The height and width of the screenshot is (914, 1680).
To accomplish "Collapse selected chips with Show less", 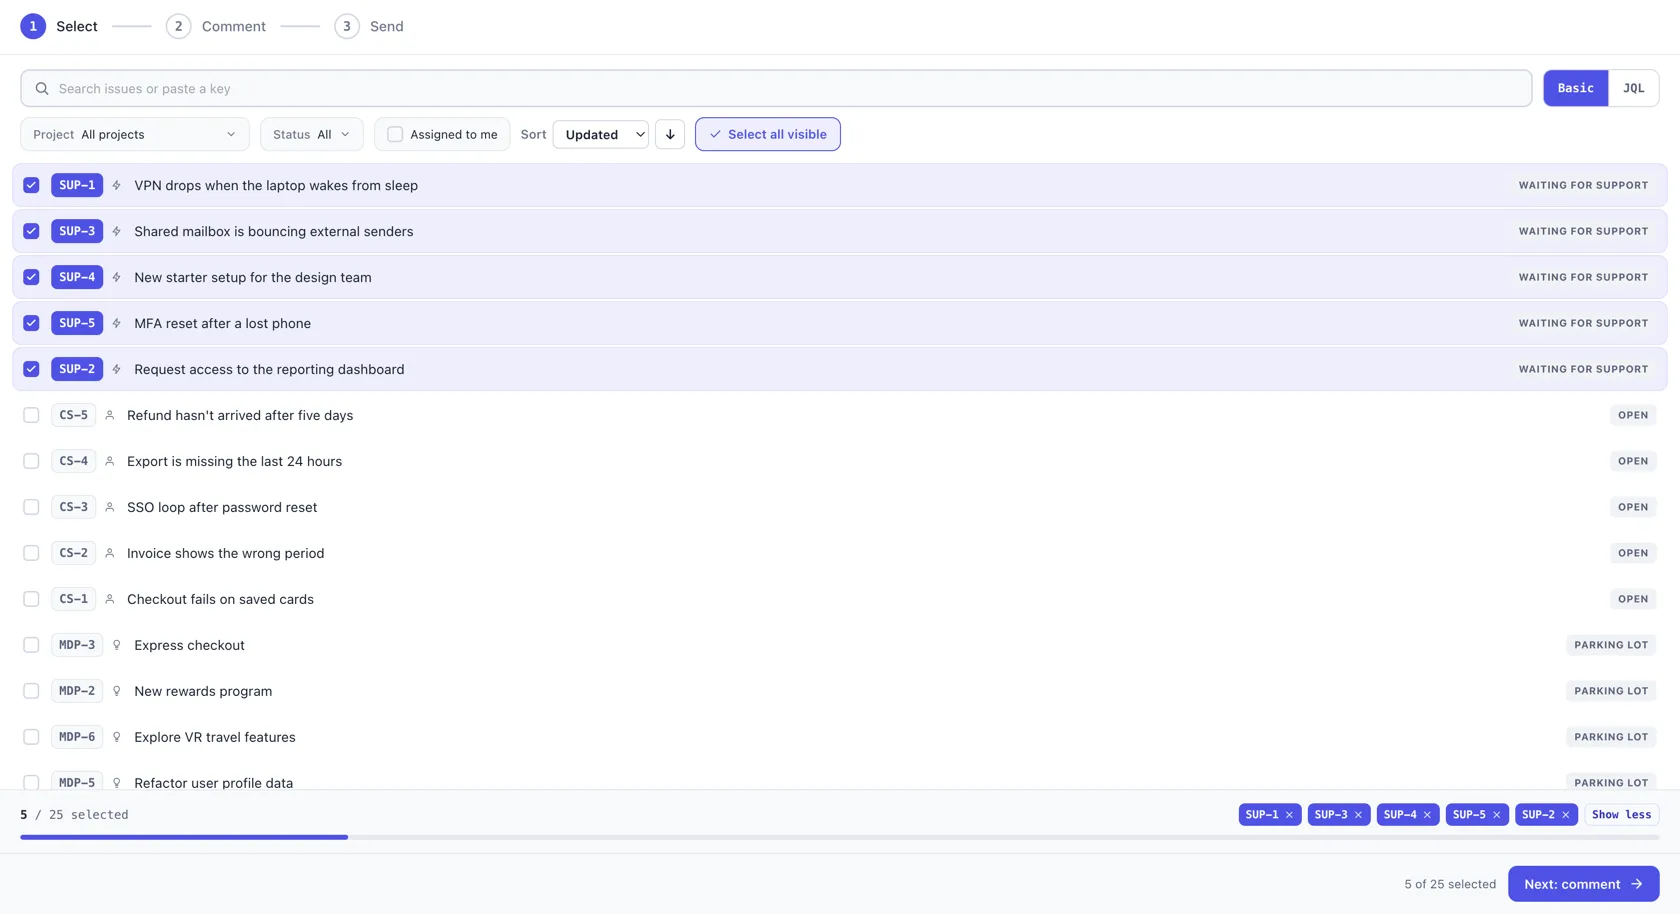I will pyautogui.click(x=1621, y=815).
